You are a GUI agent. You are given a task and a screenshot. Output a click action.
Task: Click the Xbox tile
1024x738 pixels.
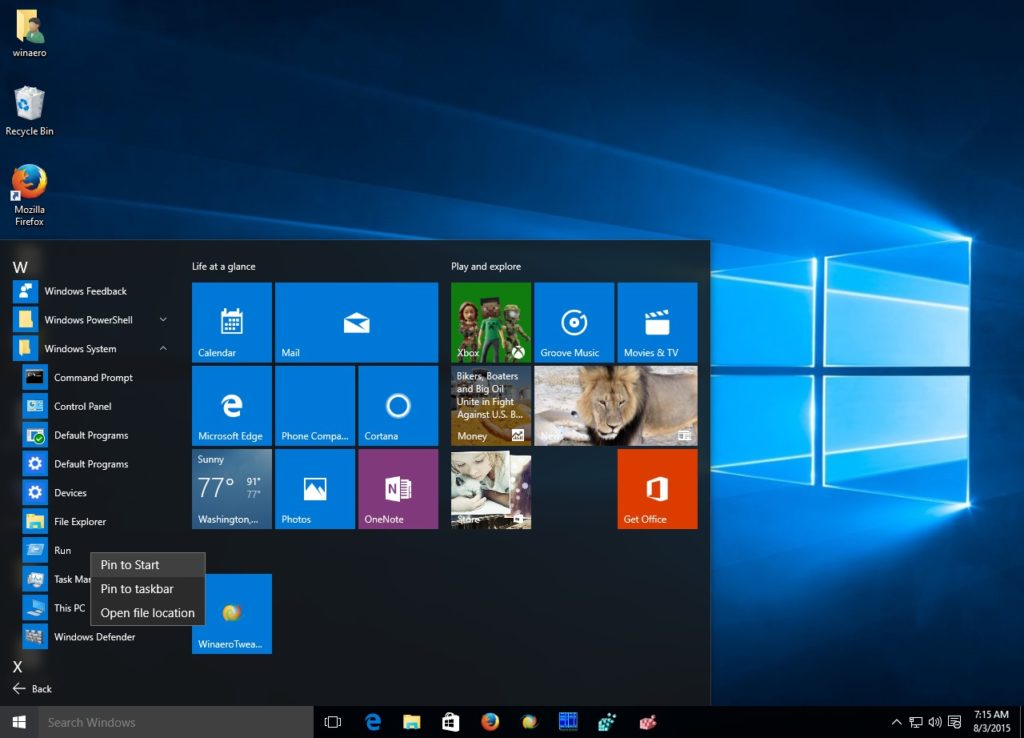490,321
